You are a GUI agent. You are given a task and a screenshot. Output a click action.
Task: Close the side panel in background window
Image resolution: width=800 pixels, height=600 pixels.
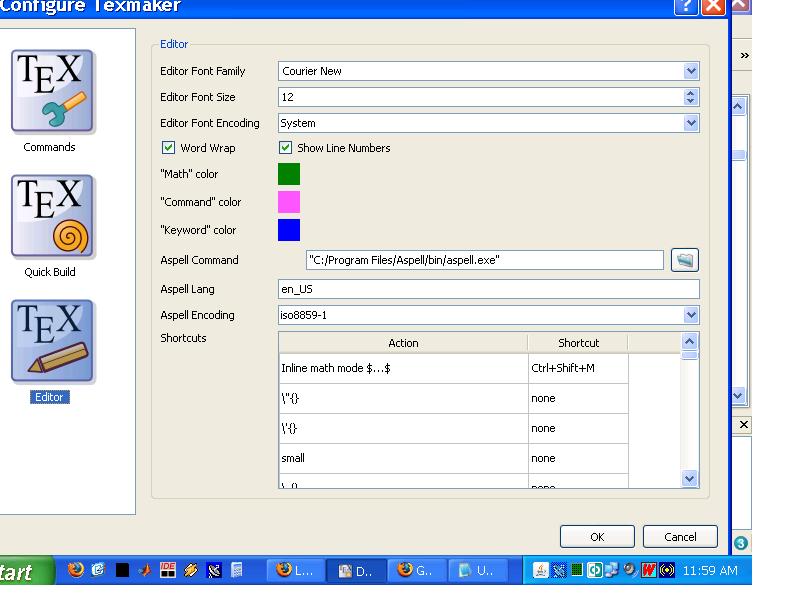(x=744, y=424)
